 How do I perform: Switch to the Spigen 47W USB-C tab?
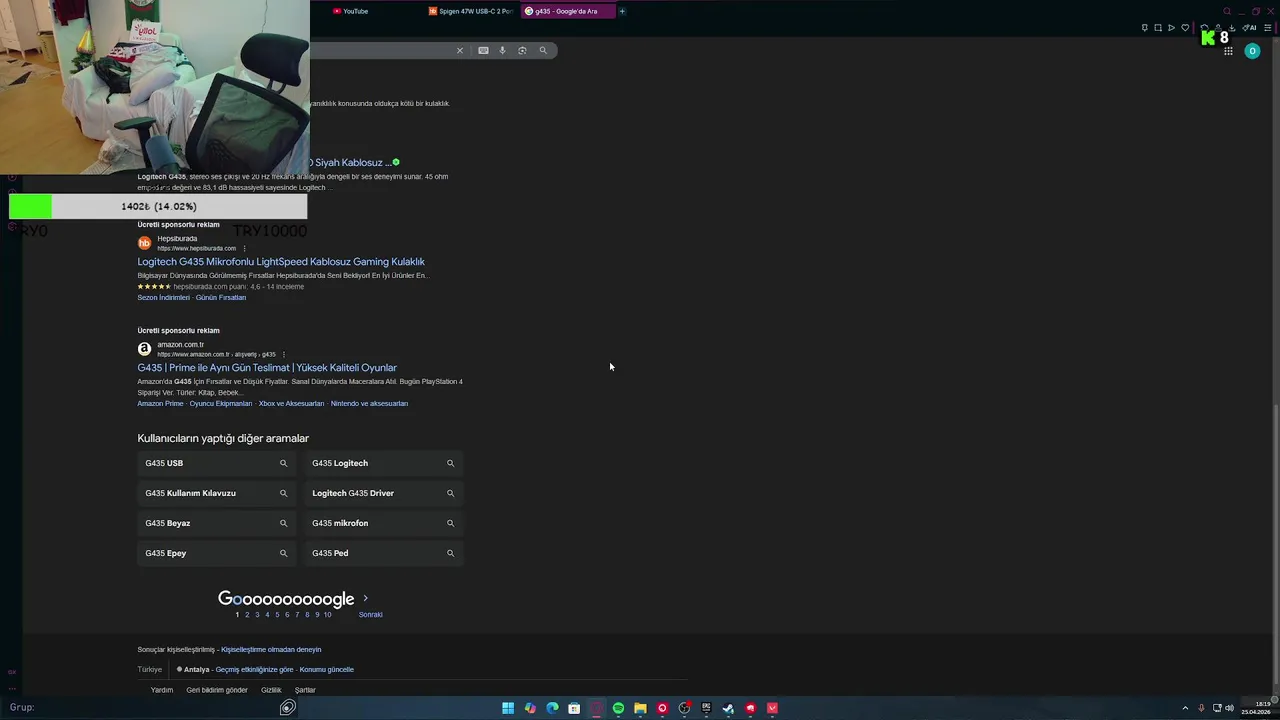click(x=470, y=11)
